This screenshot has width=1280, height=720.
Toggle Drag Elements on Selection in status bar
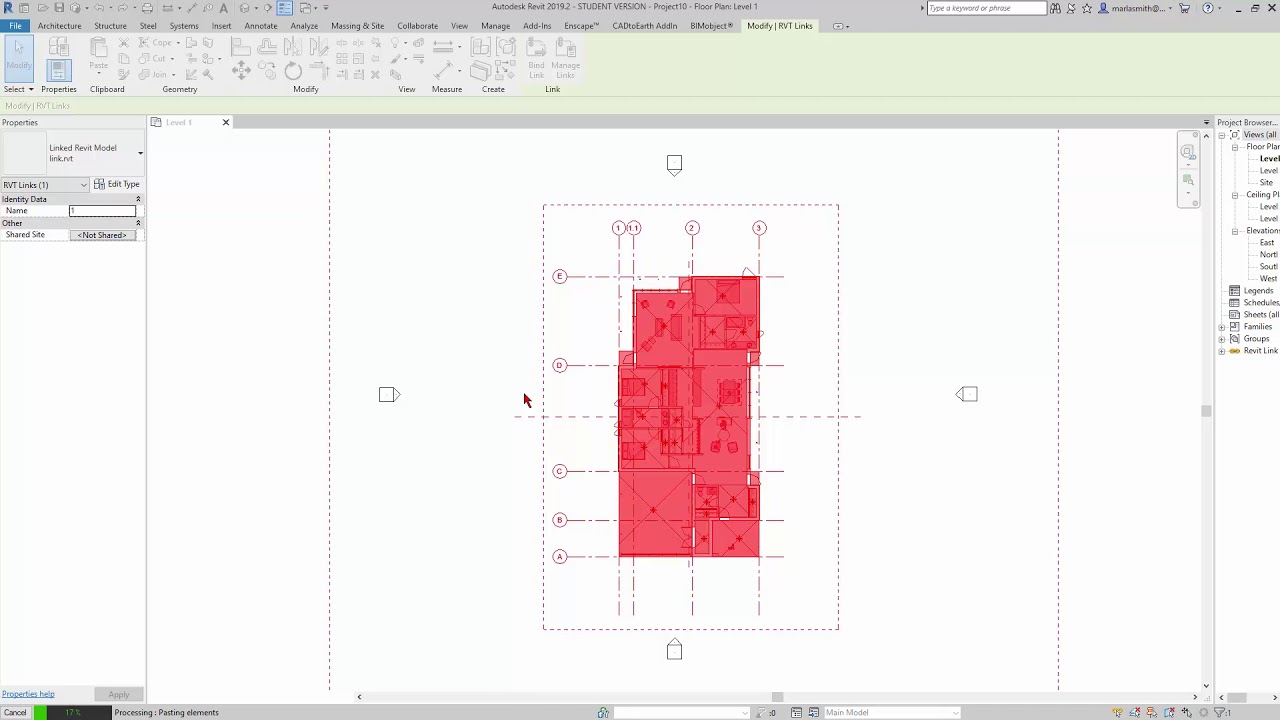click(1186, 713)
